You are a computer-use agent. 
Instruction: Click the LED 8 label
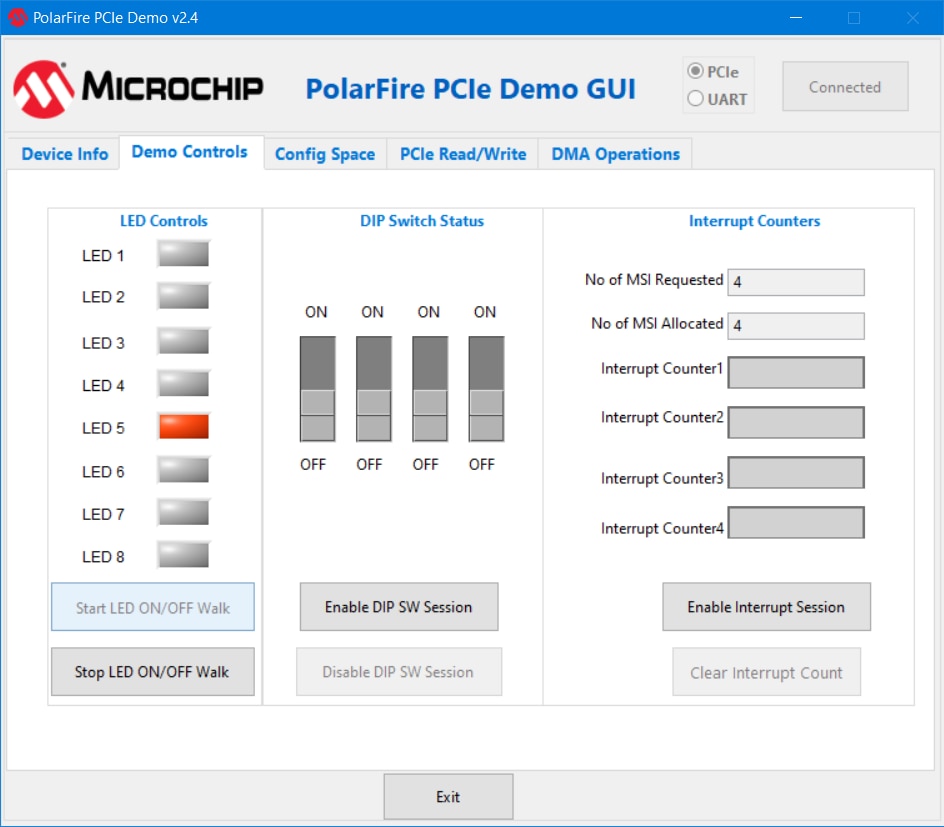(103, 557)
